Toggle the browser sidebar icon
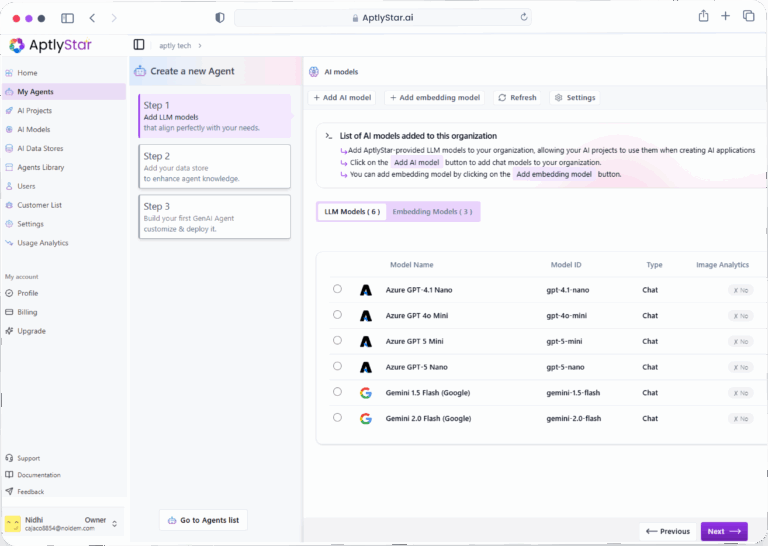Screen dimensions: 768x546 68,18
